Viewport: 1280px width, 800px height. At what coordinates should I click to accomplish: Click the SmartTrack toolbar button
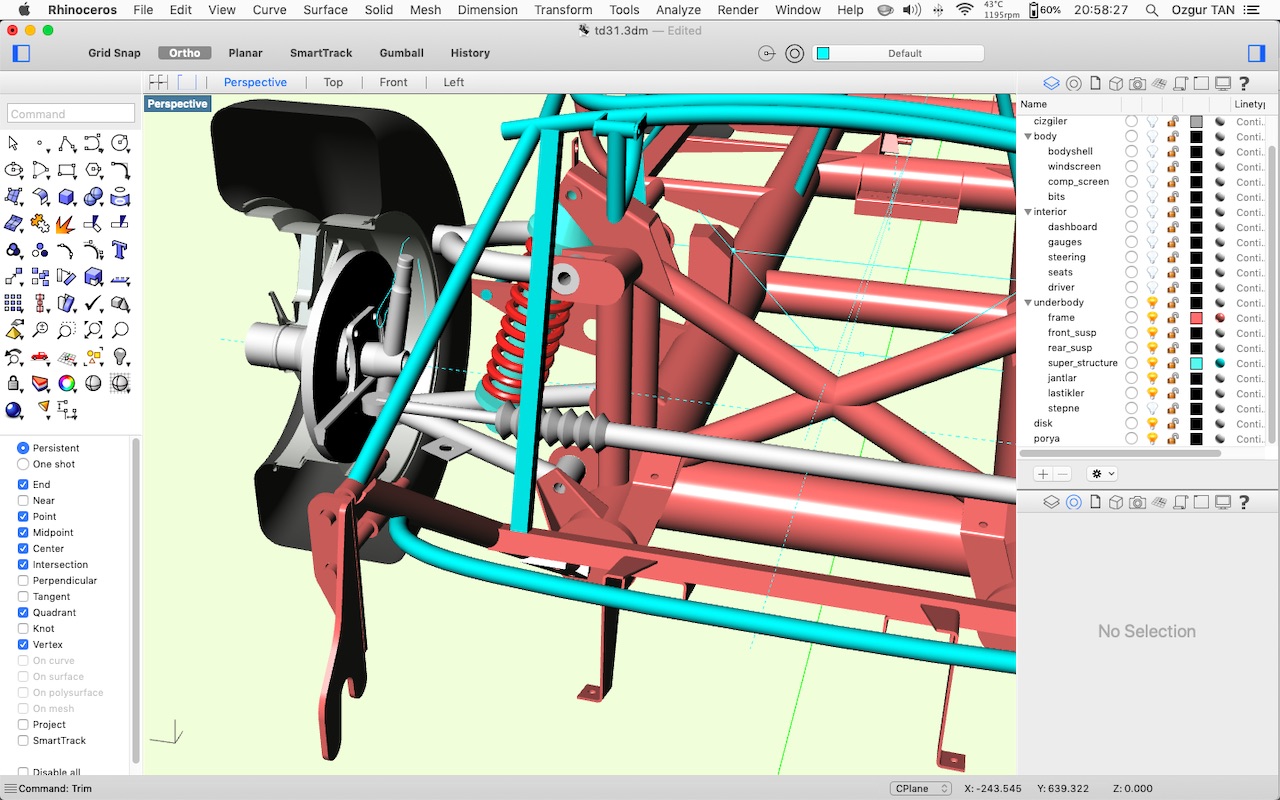point(321,53)
